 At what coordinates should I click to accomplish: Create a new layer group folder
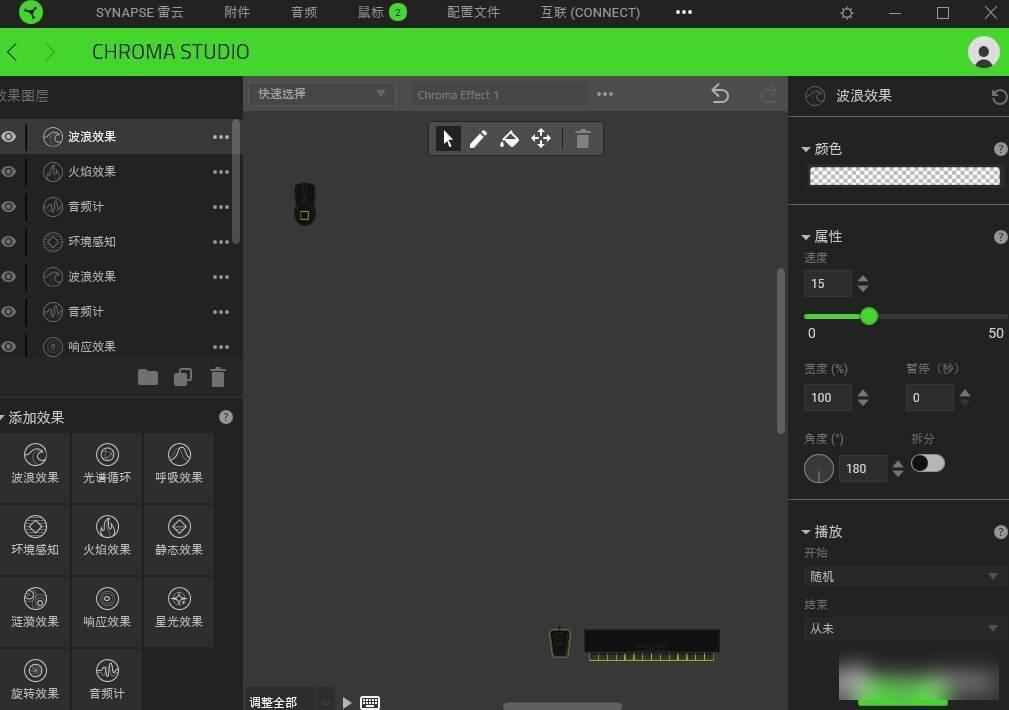pyautogui.click(x=148, y=377)
